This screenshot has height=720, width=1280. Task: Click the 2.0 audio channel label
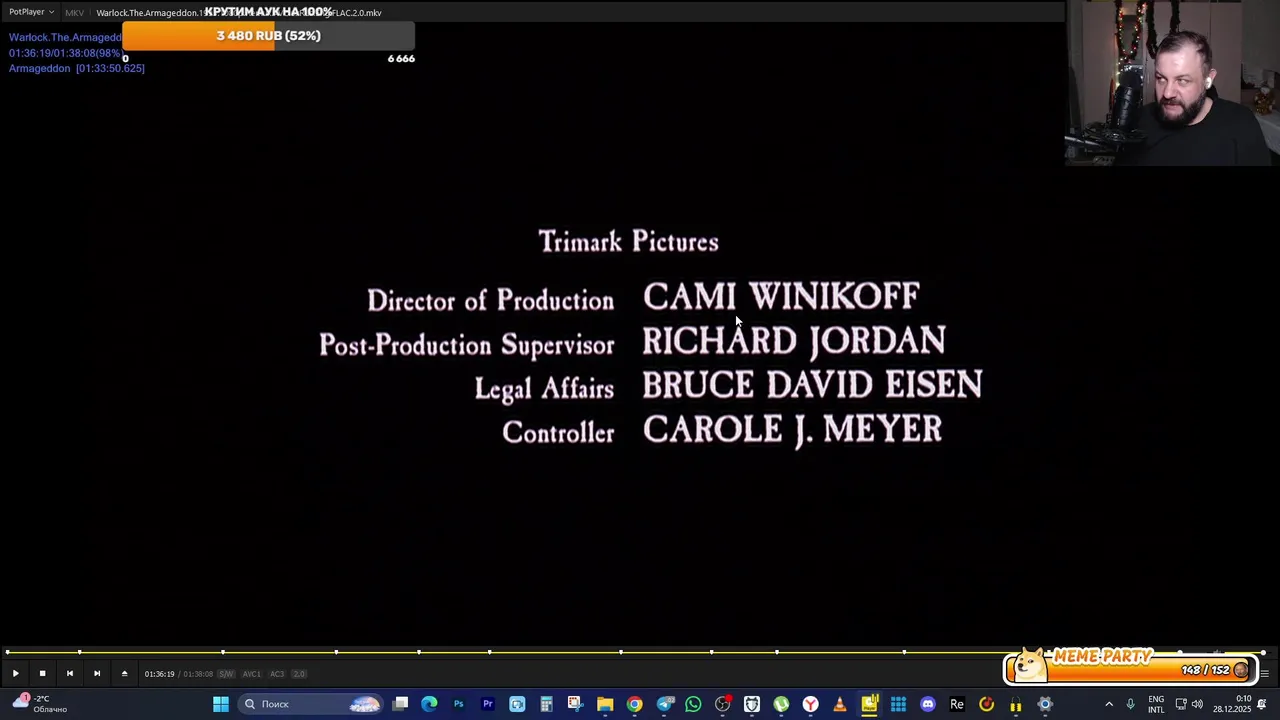[x=299, y=674]
